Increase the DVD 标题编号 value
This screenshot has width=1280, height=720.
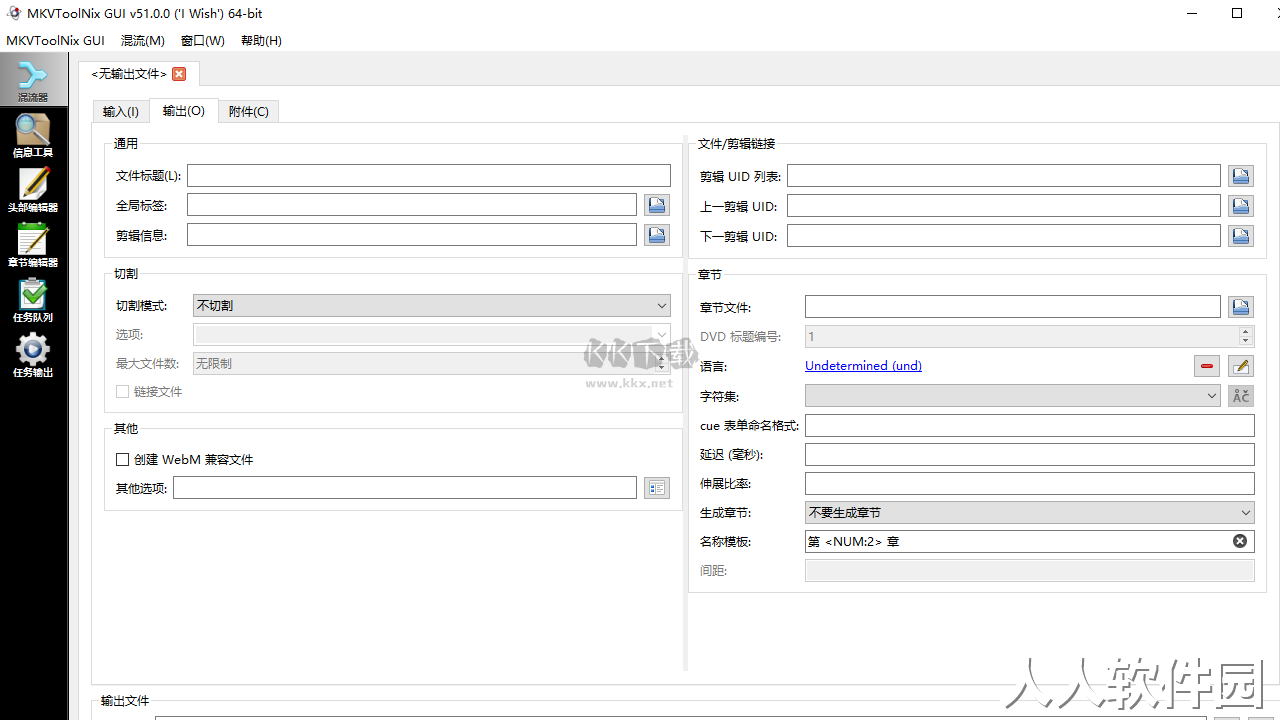pos(1246,331)
